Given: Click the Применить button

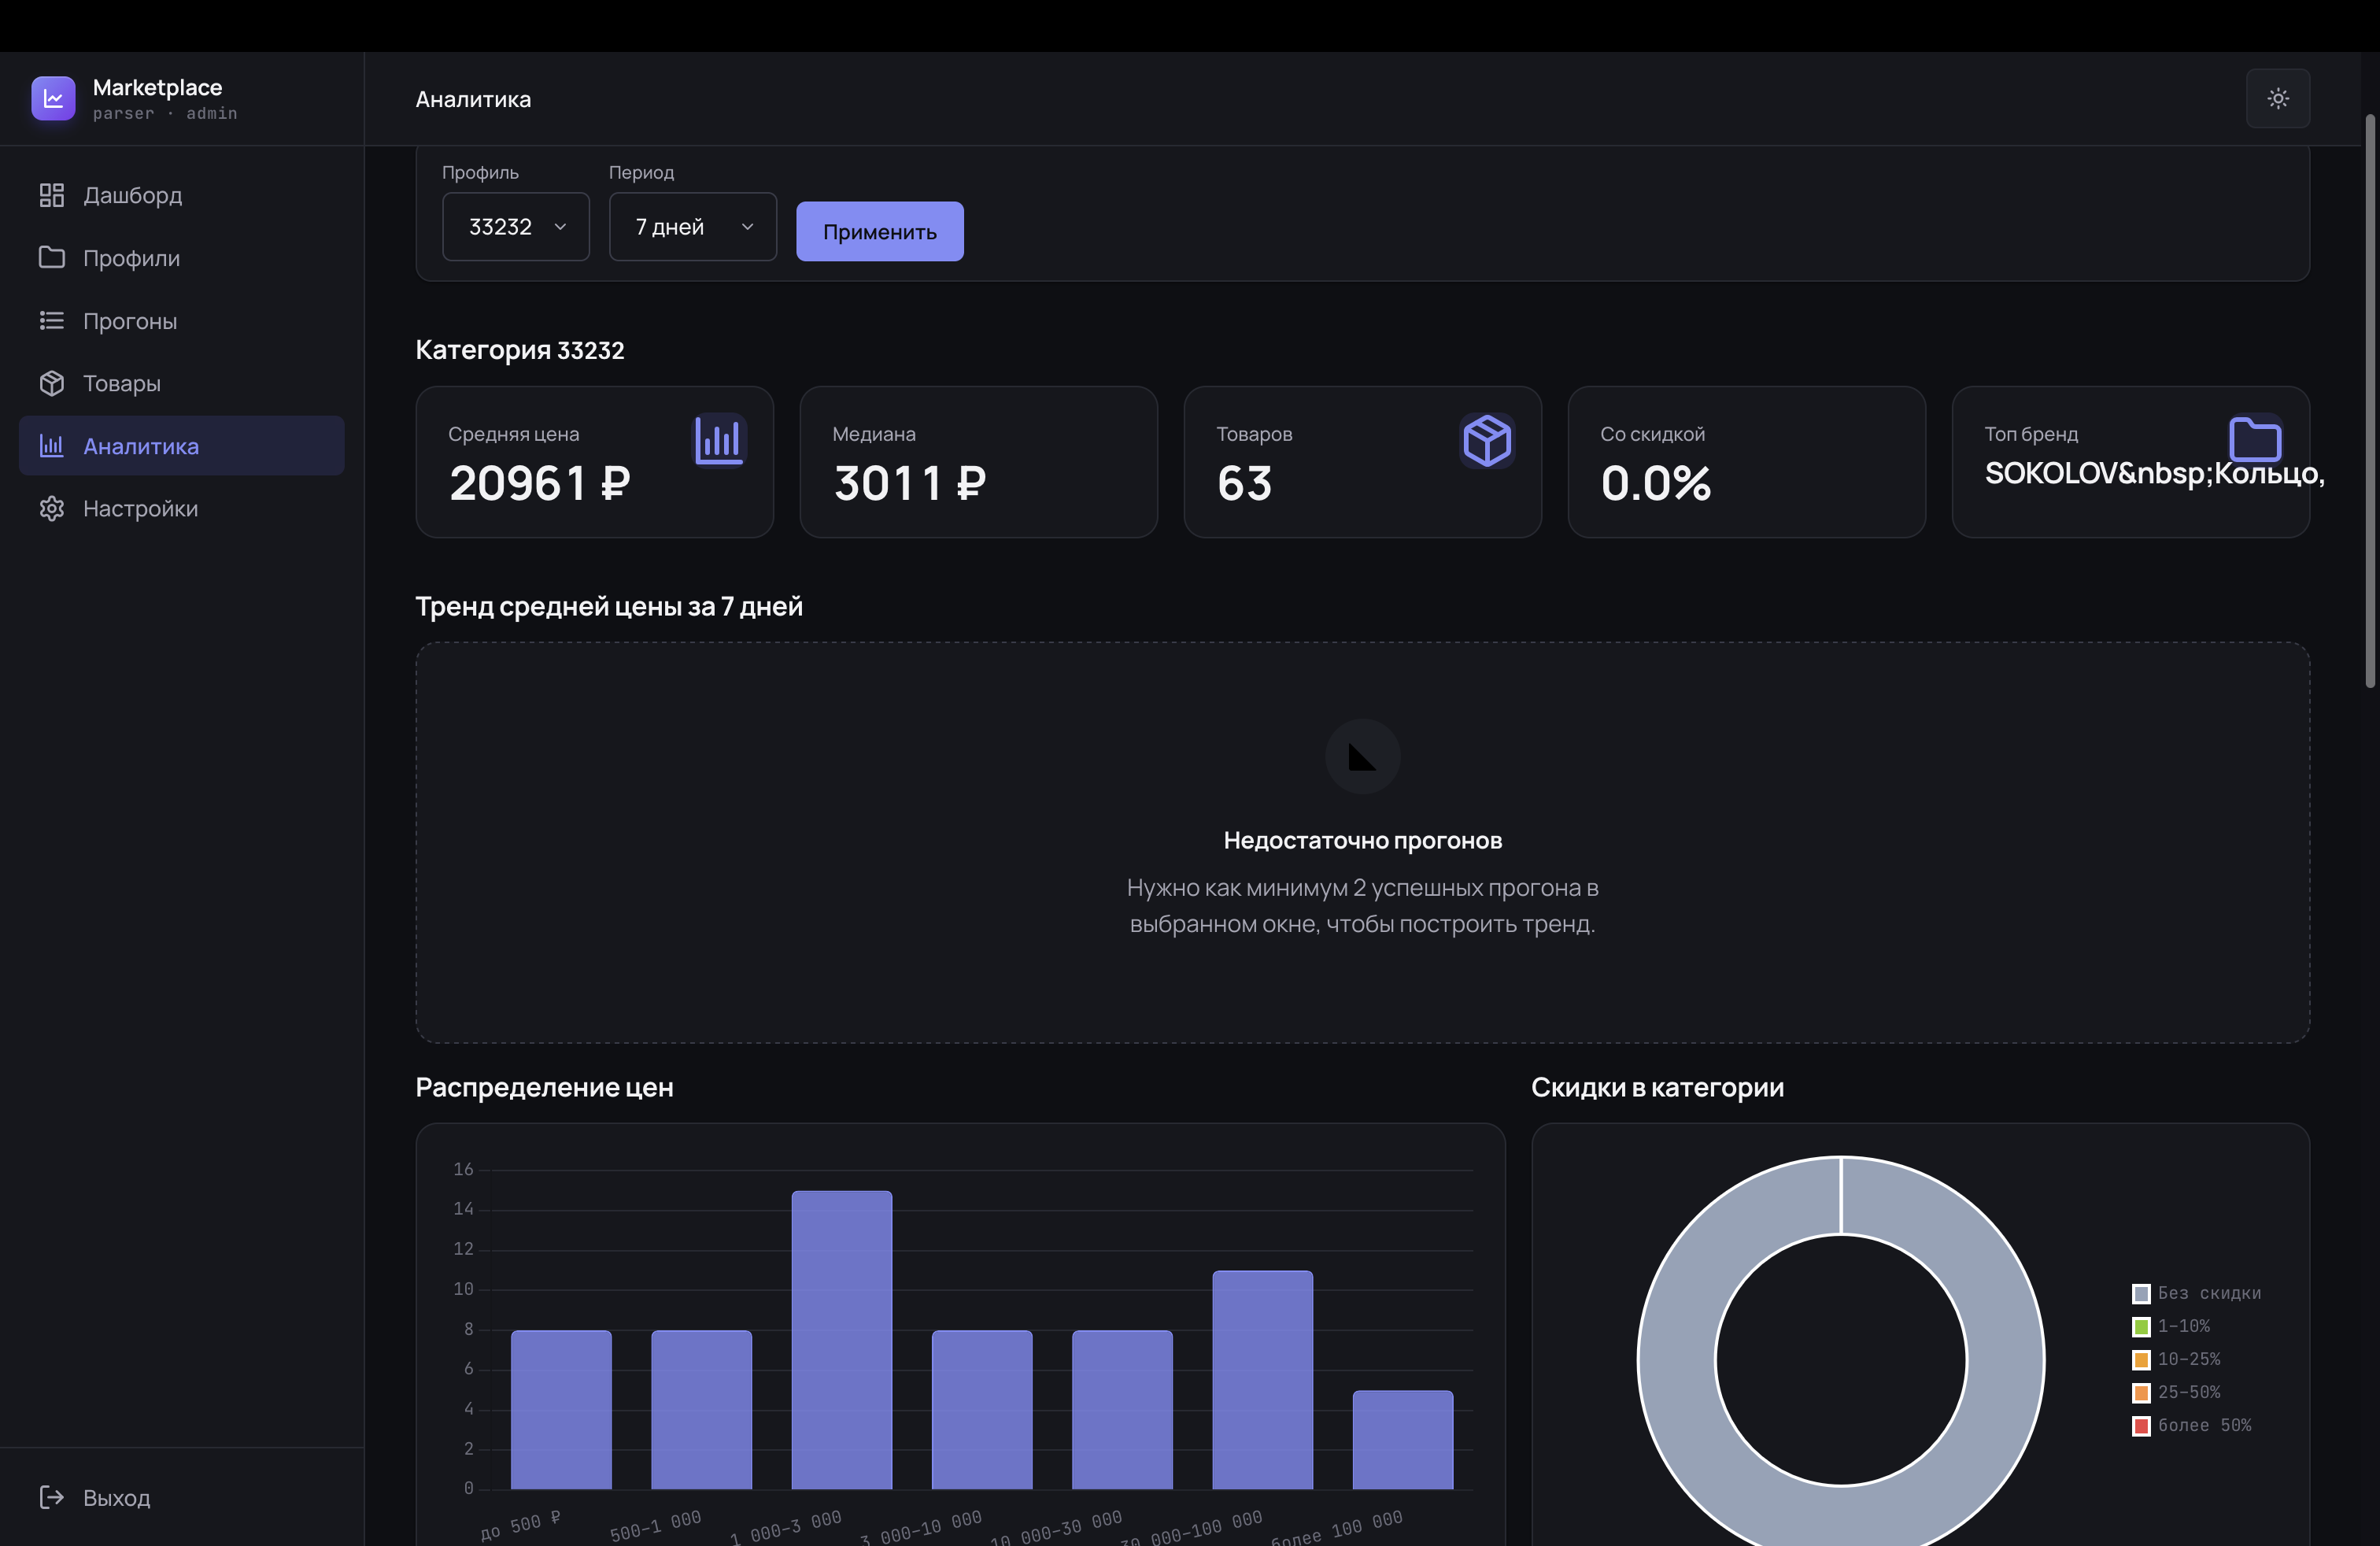Looking at the screenshot, I should tap(880, 232).
